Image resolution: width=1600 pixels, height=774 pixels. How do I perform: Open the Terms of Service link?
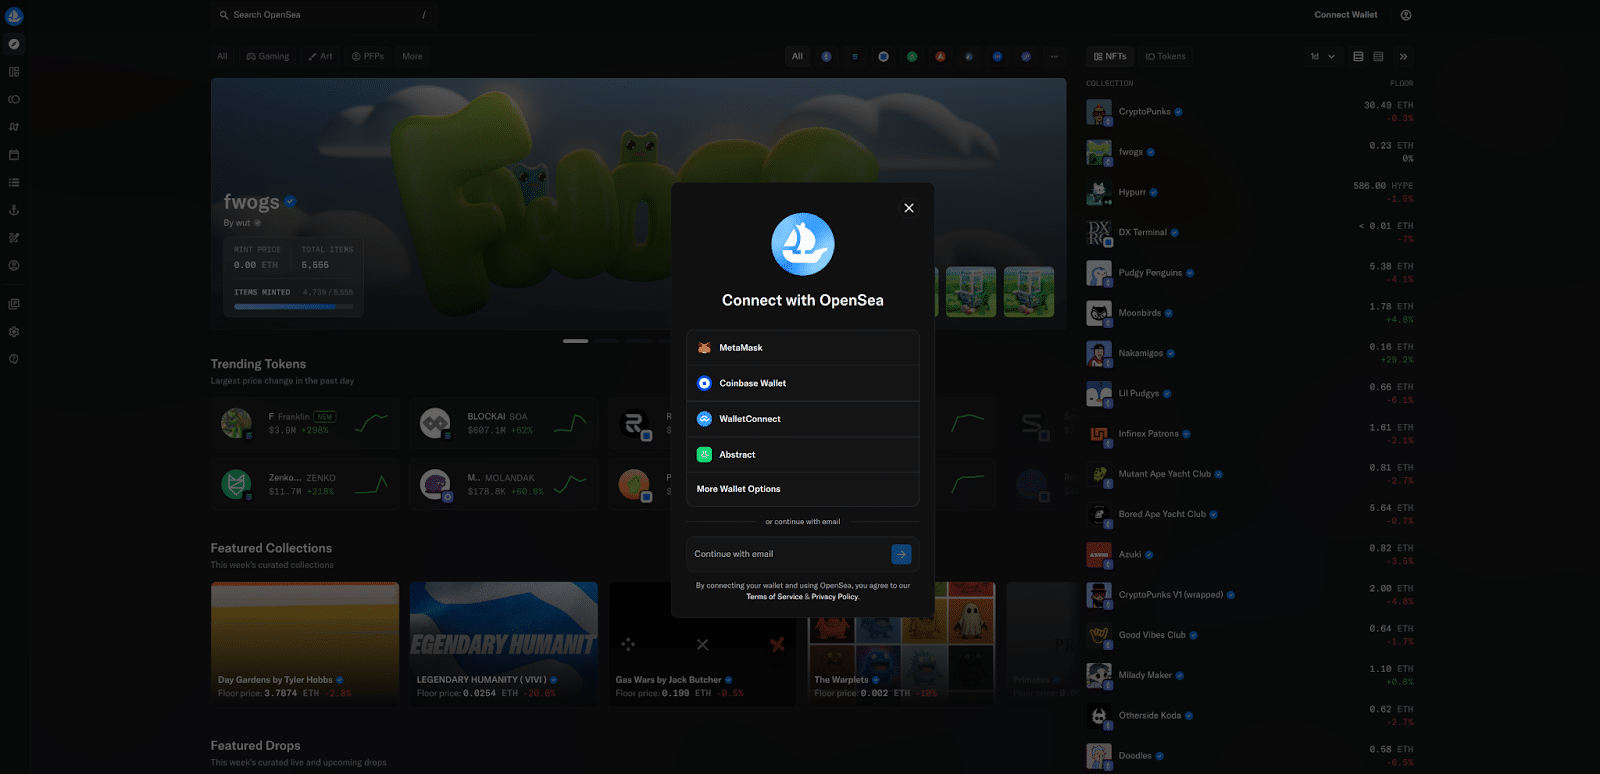[x=774, y=597]
